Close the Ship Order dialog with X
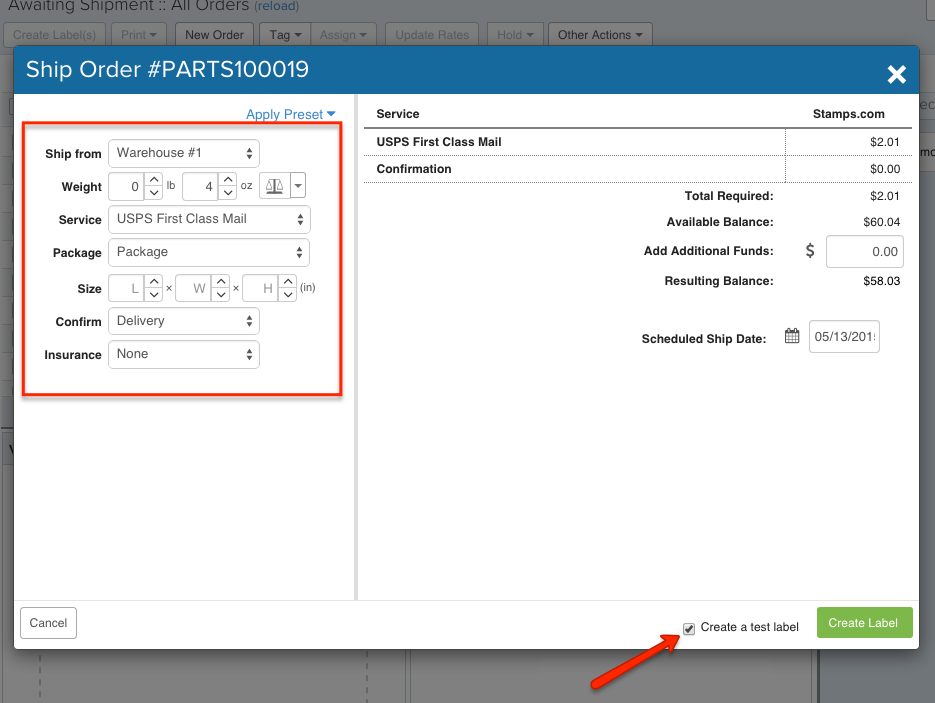The width and height of the screenshot is (935, 703). pos(896,74)
